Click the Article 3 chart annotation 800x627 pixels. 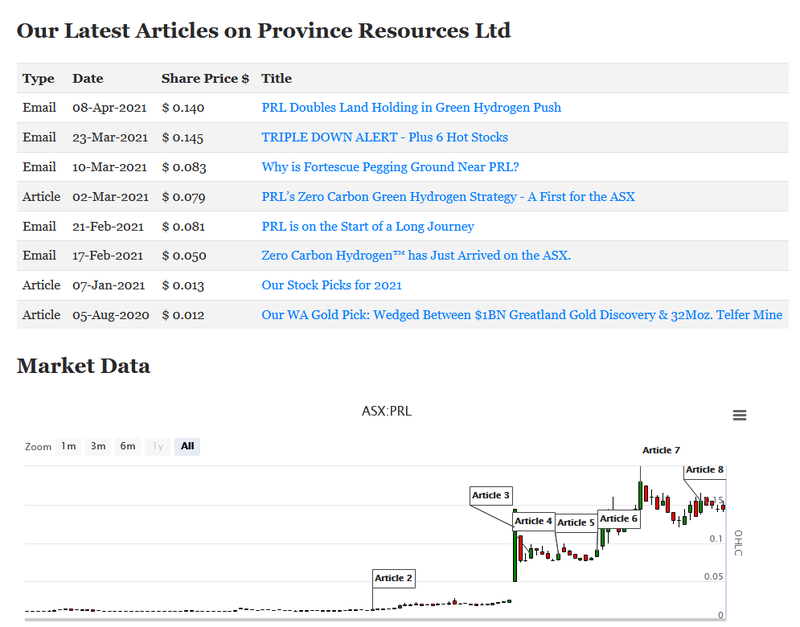(491, 495)
